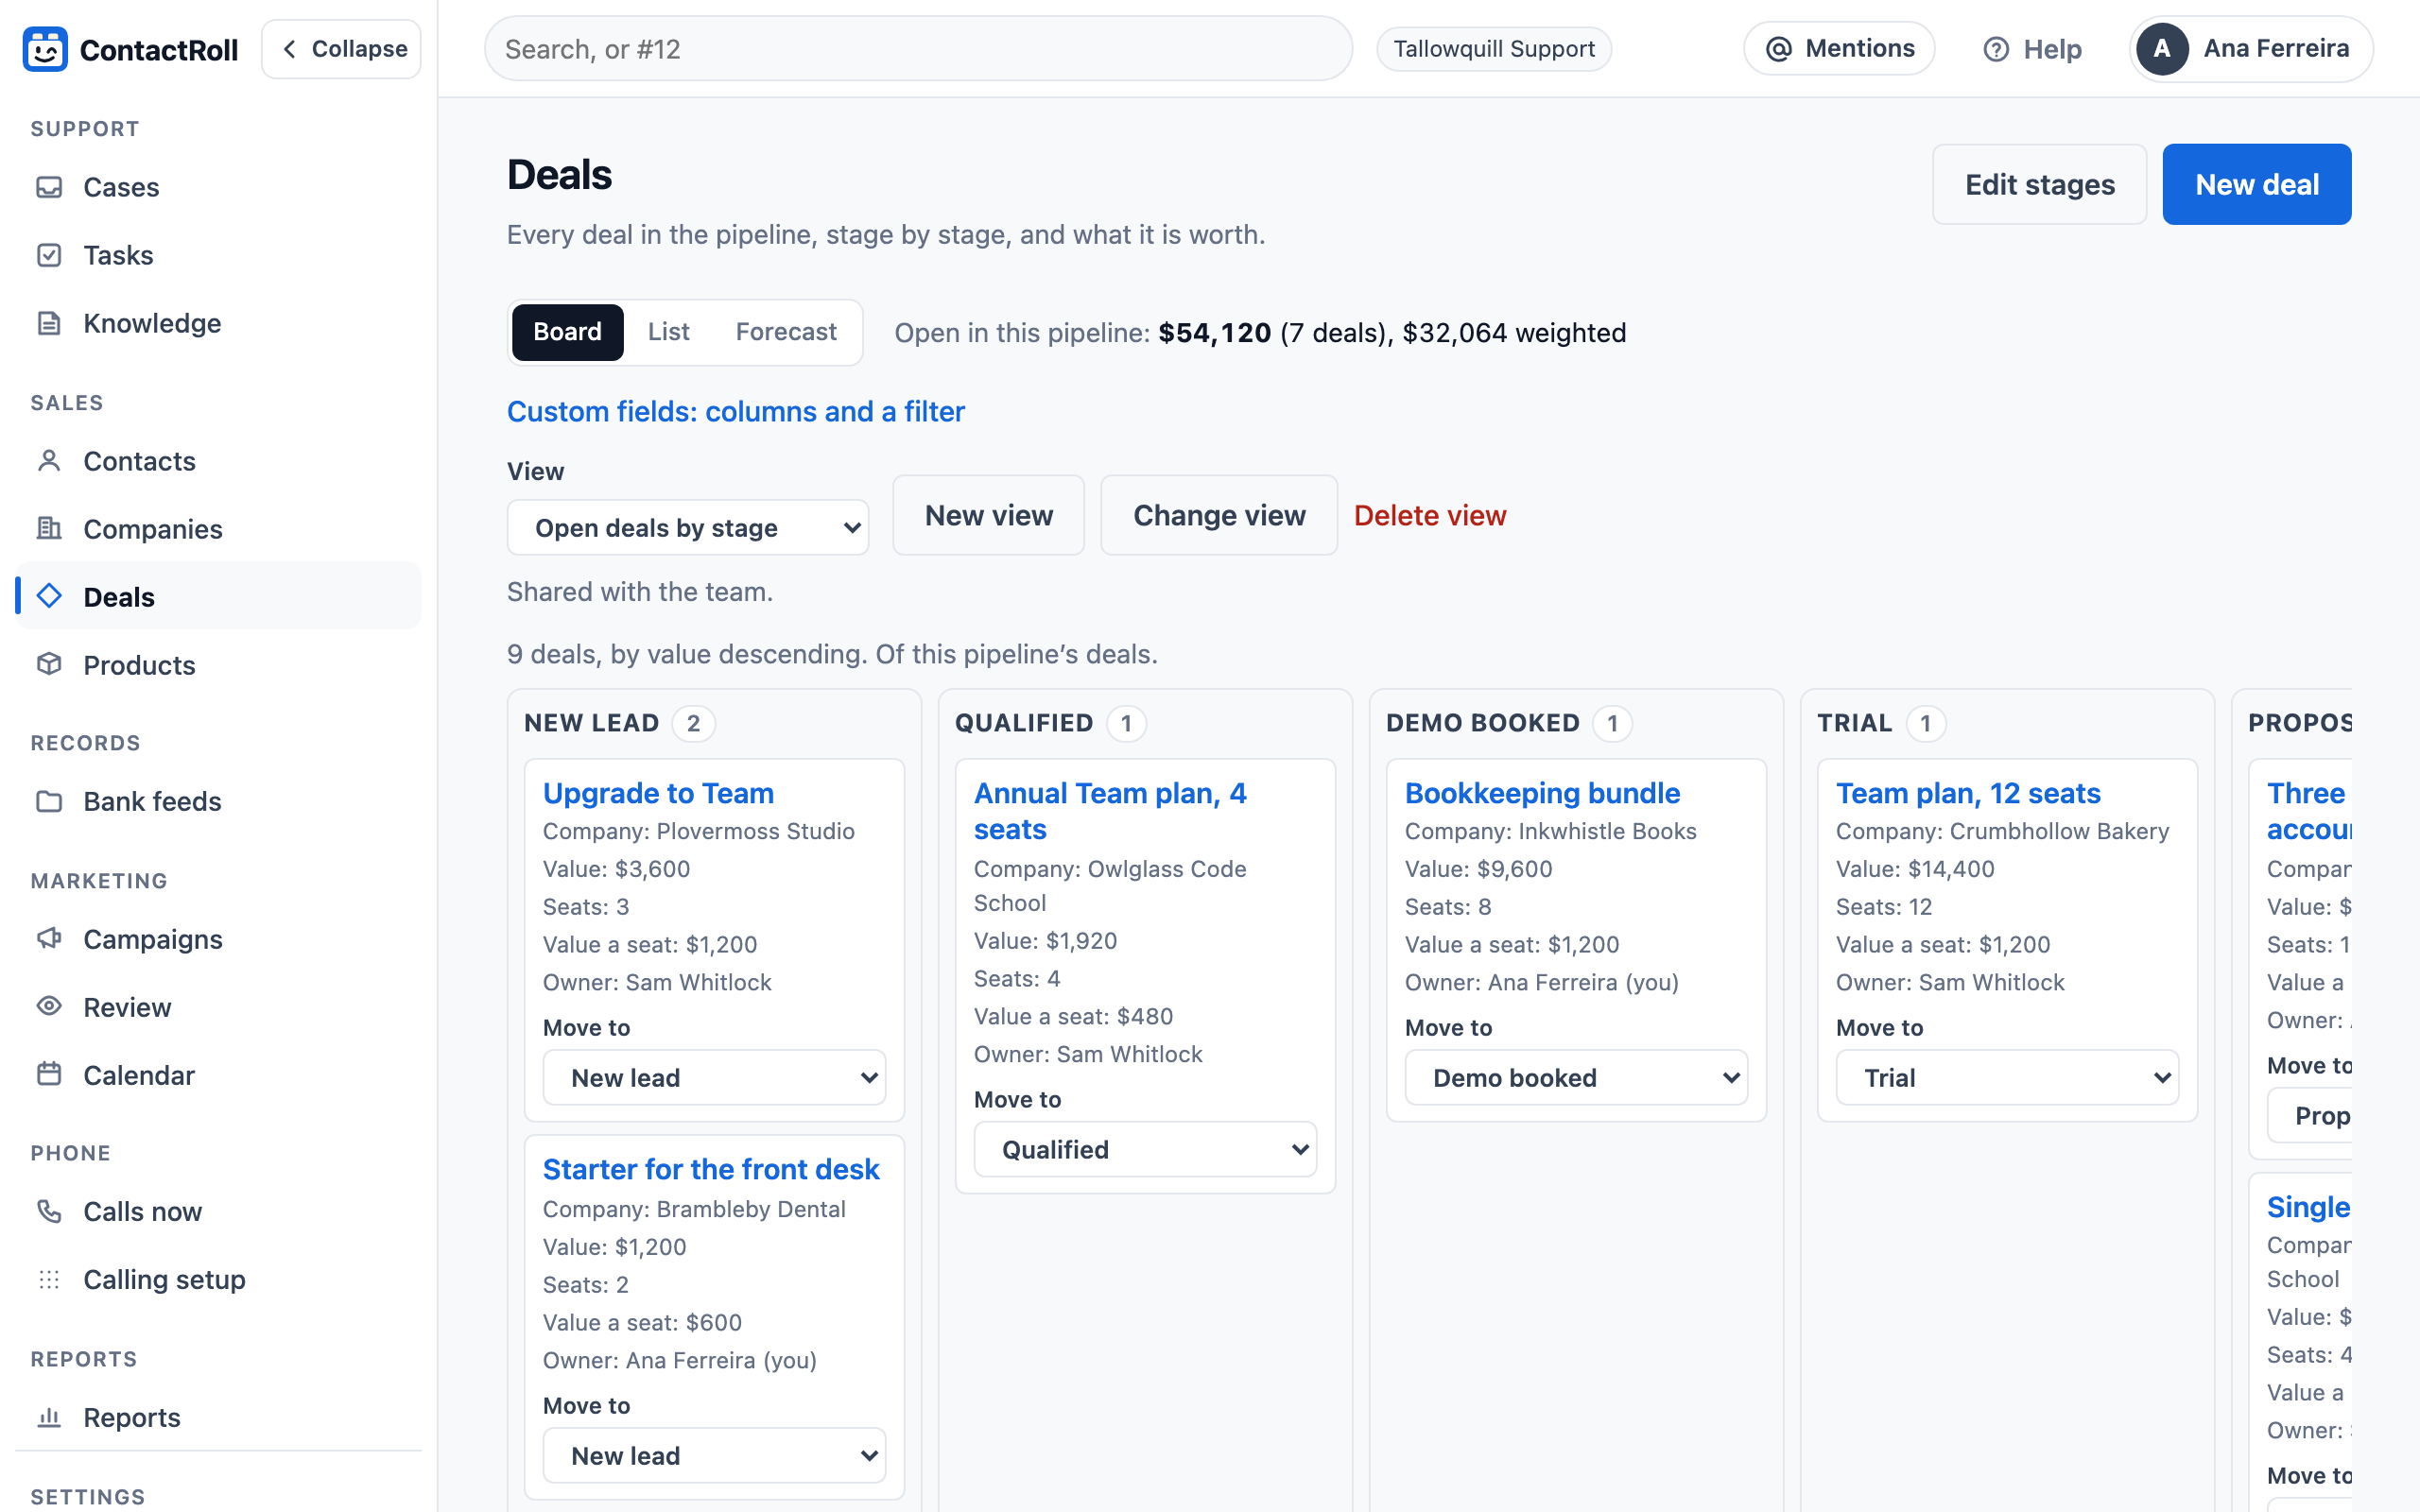
Task: Go to Knowledge in the sidebar
Action: (218, 323)
